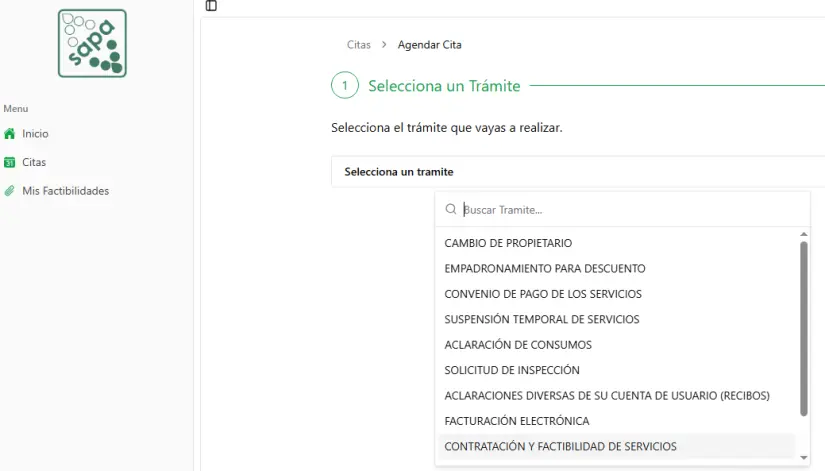Click the Inicio house icon
The height and width of the screenshot is (471, 825).
click(x=9, y=134)
